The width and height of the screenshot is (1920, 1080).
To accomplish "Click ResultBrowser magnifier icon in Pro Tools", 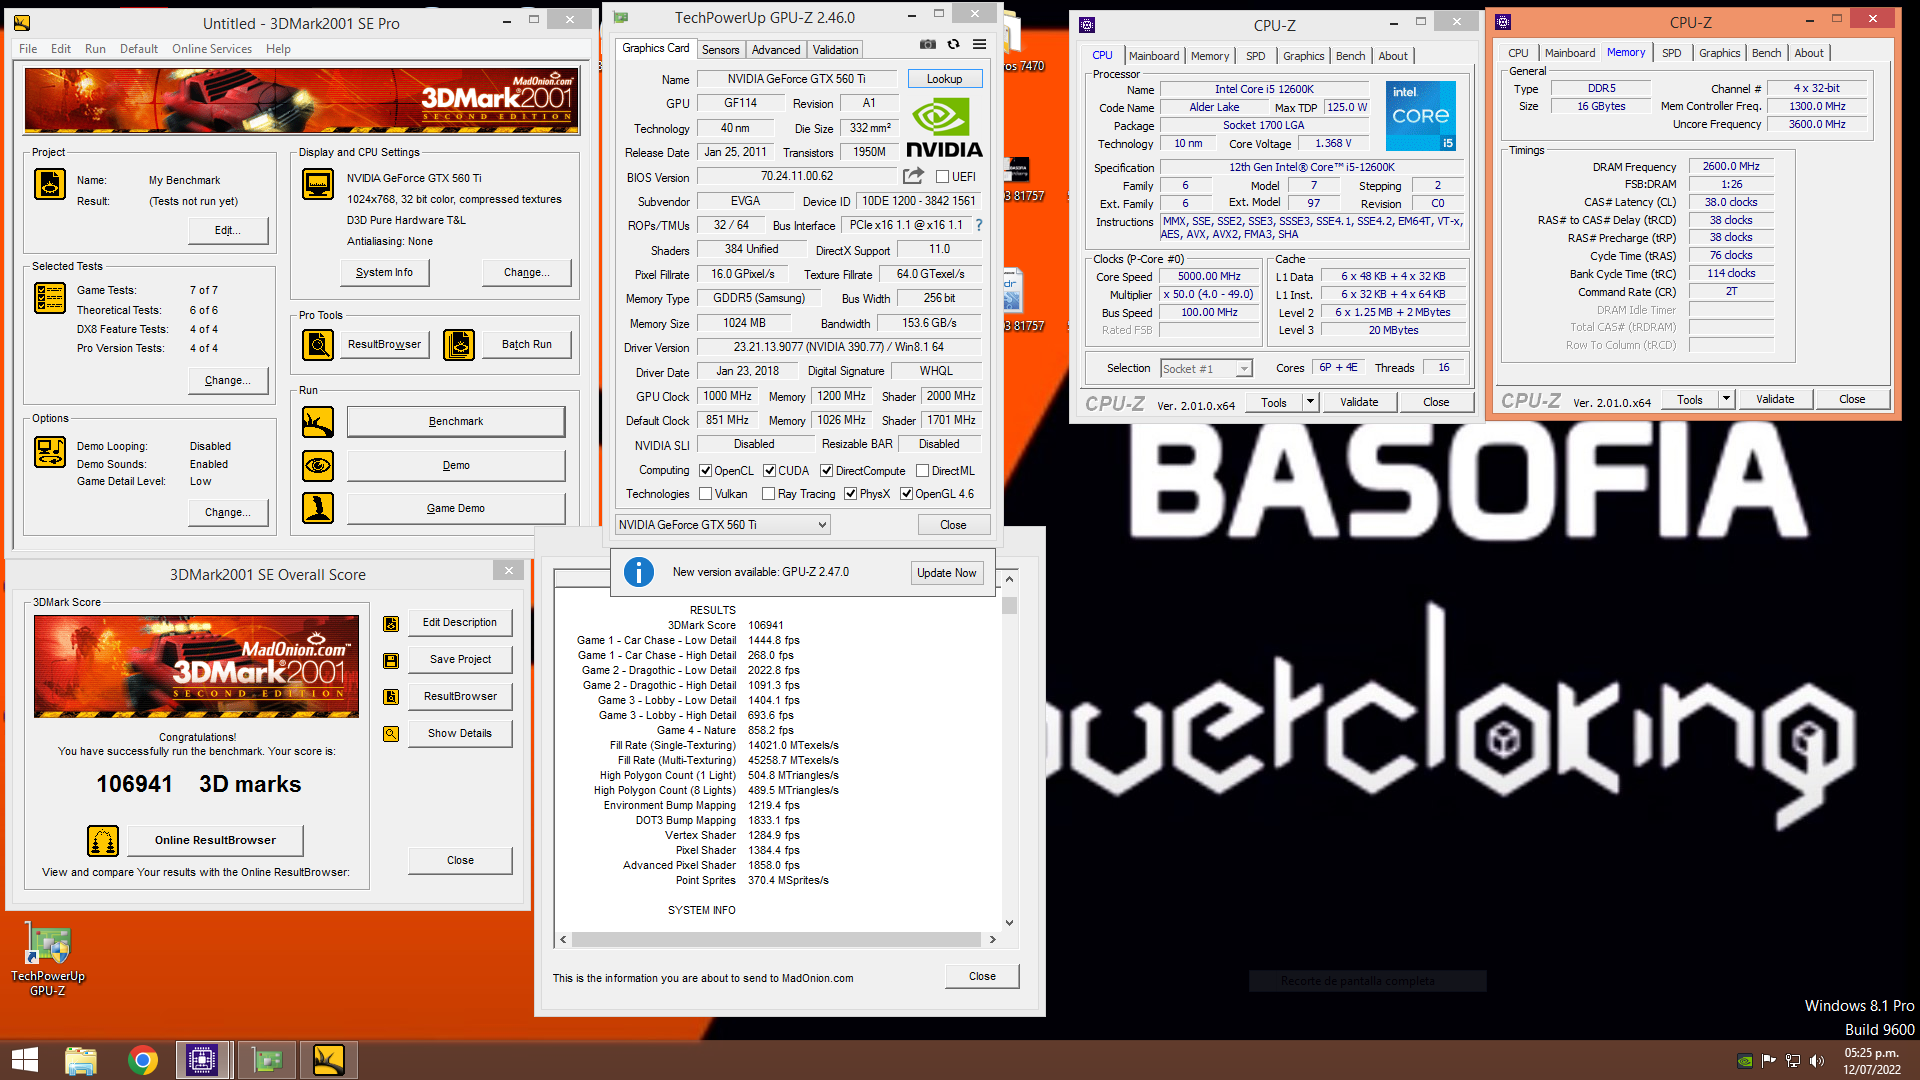I will point(318,345).
